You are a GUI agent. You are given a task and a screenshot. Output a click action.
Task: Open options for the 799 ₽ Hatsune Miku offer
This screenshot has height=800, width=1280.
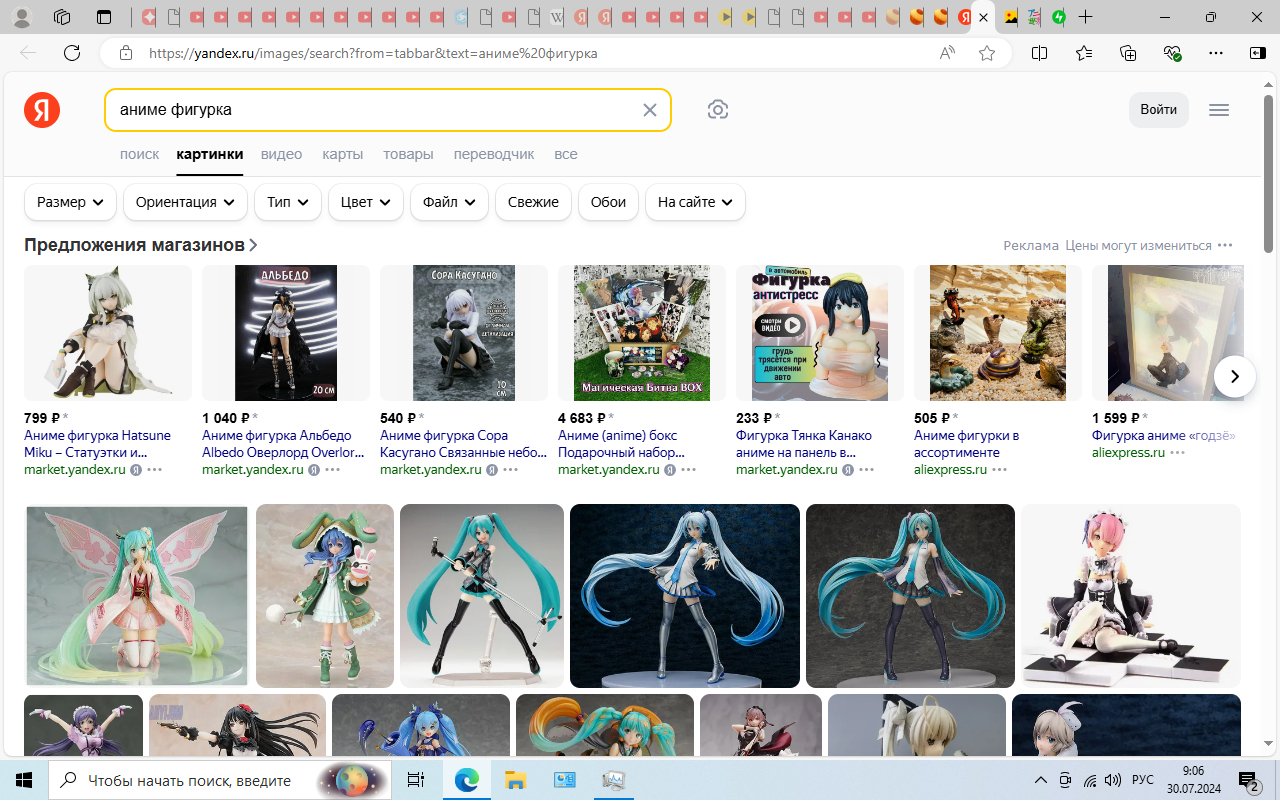pyautogui.click(x=154, y=470)
